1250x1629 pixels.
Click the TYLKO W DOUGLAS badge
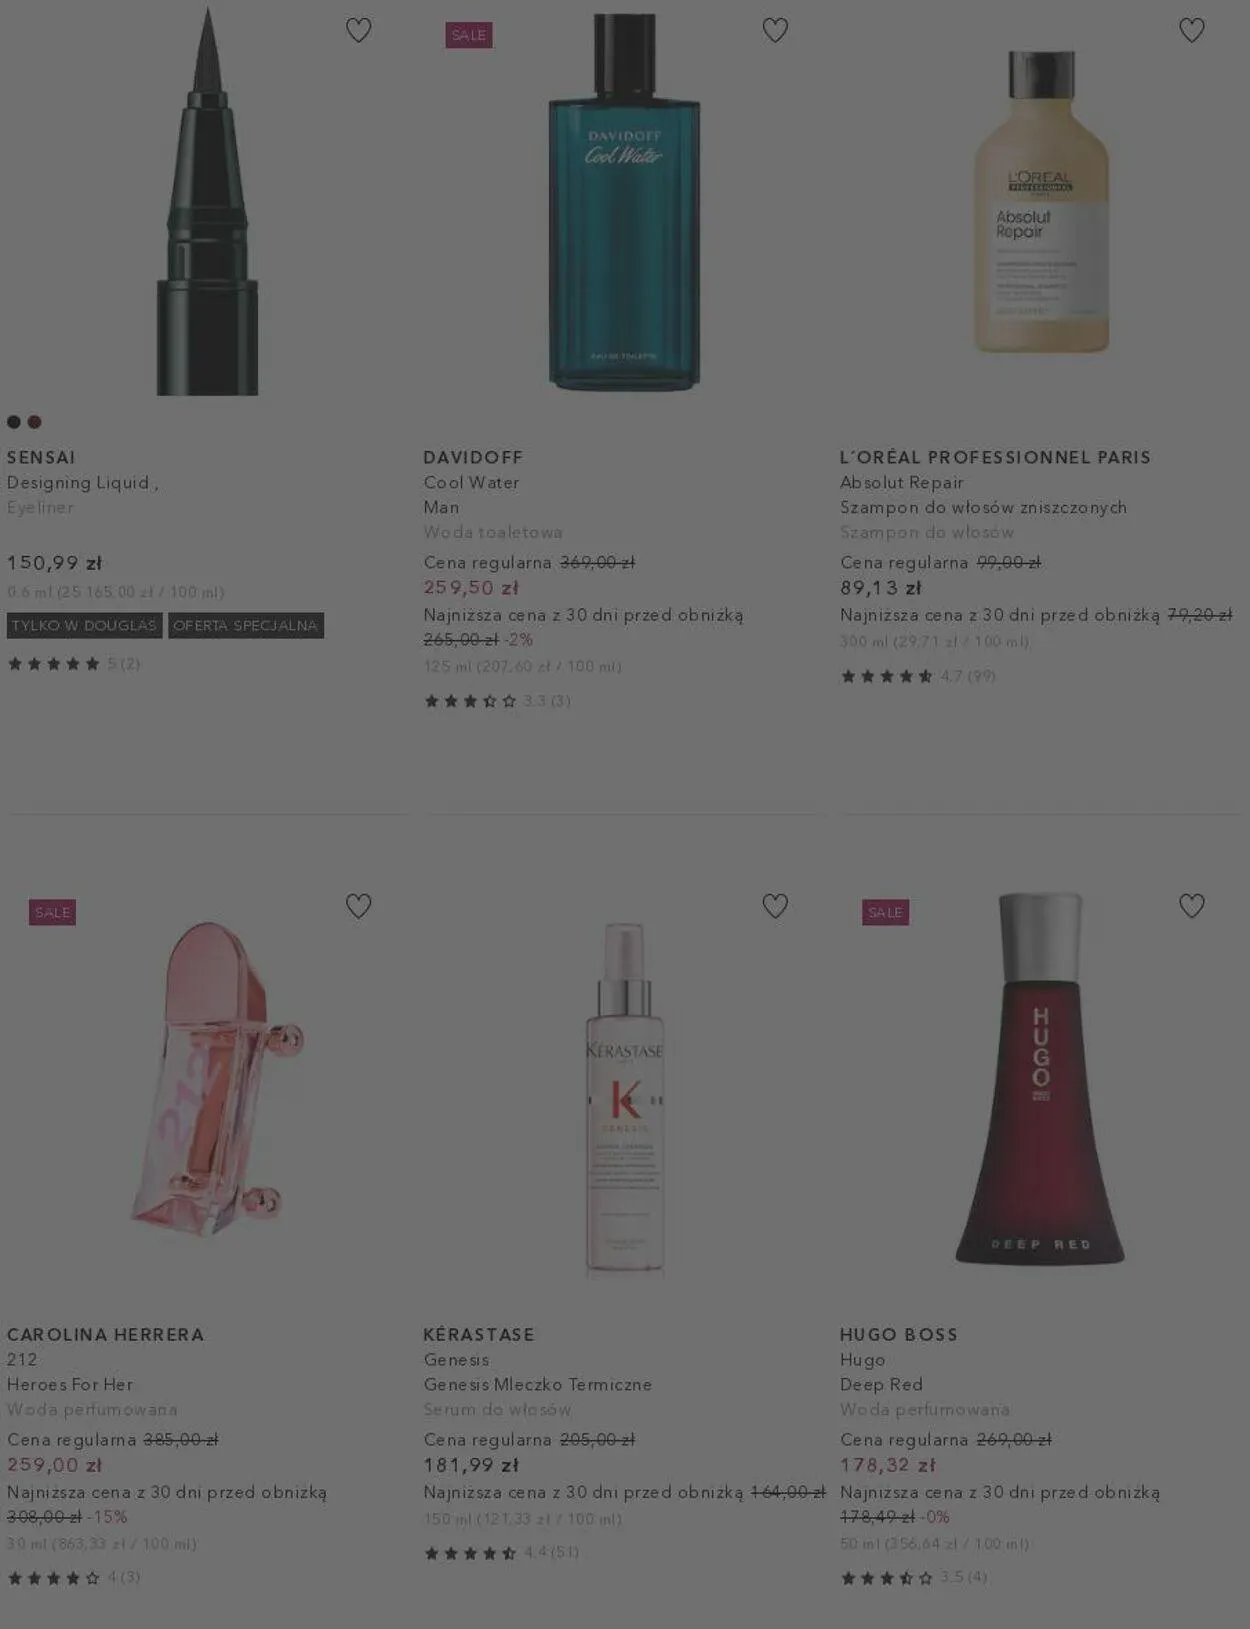[x=85, y=626]
